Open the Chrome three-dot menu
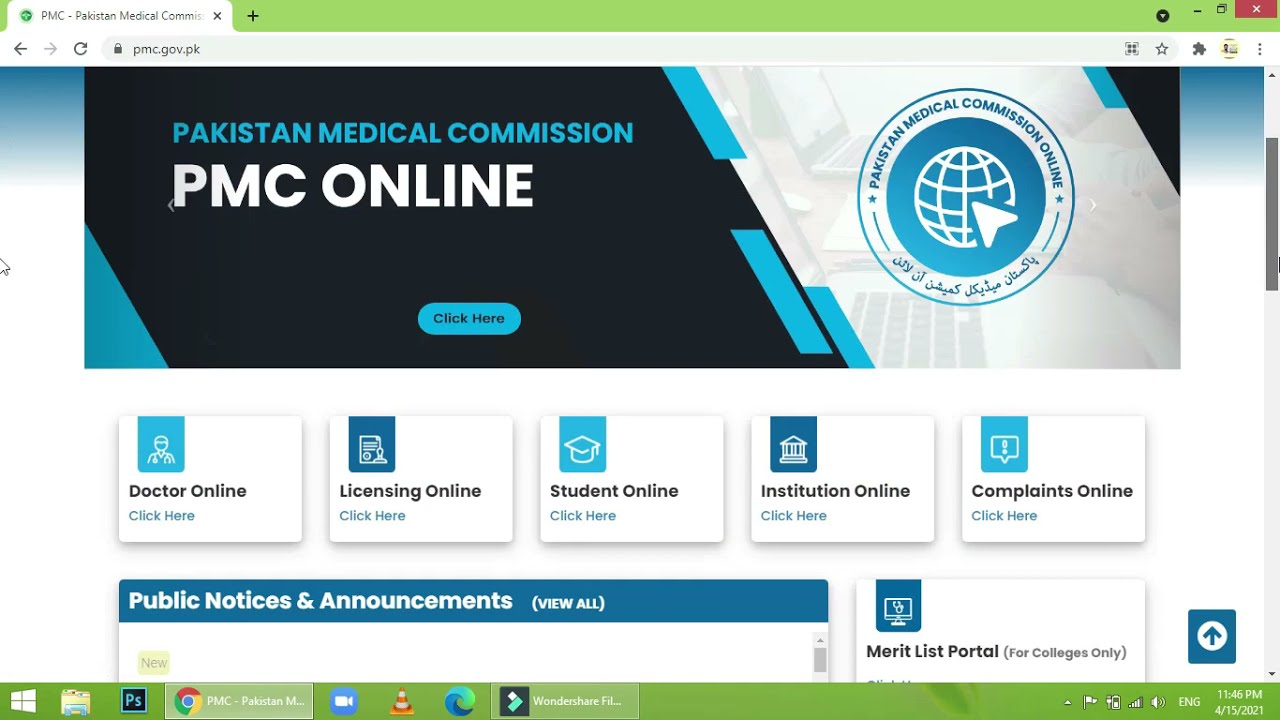This screenshot has width=1280, height=720. tap(1260, 49)
